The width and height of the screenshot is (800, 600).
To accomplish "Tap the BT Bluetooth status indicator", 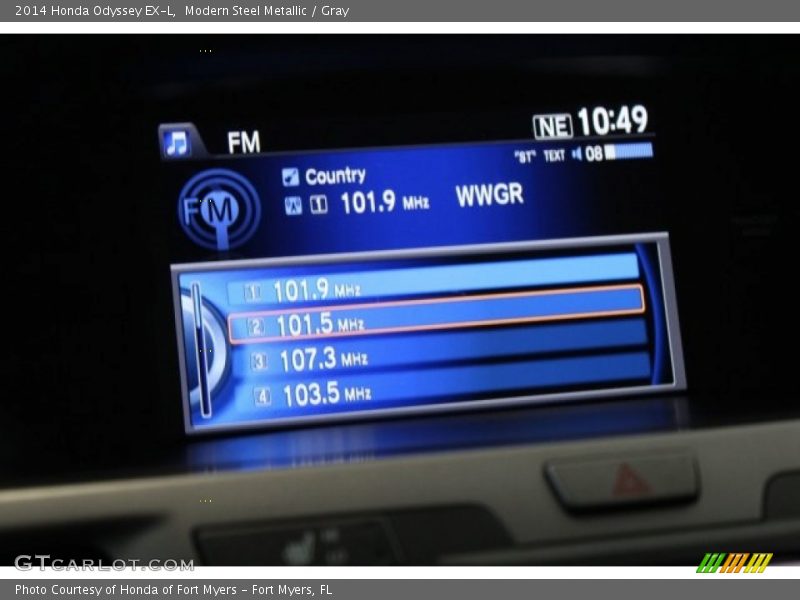I will coord(525,156).
